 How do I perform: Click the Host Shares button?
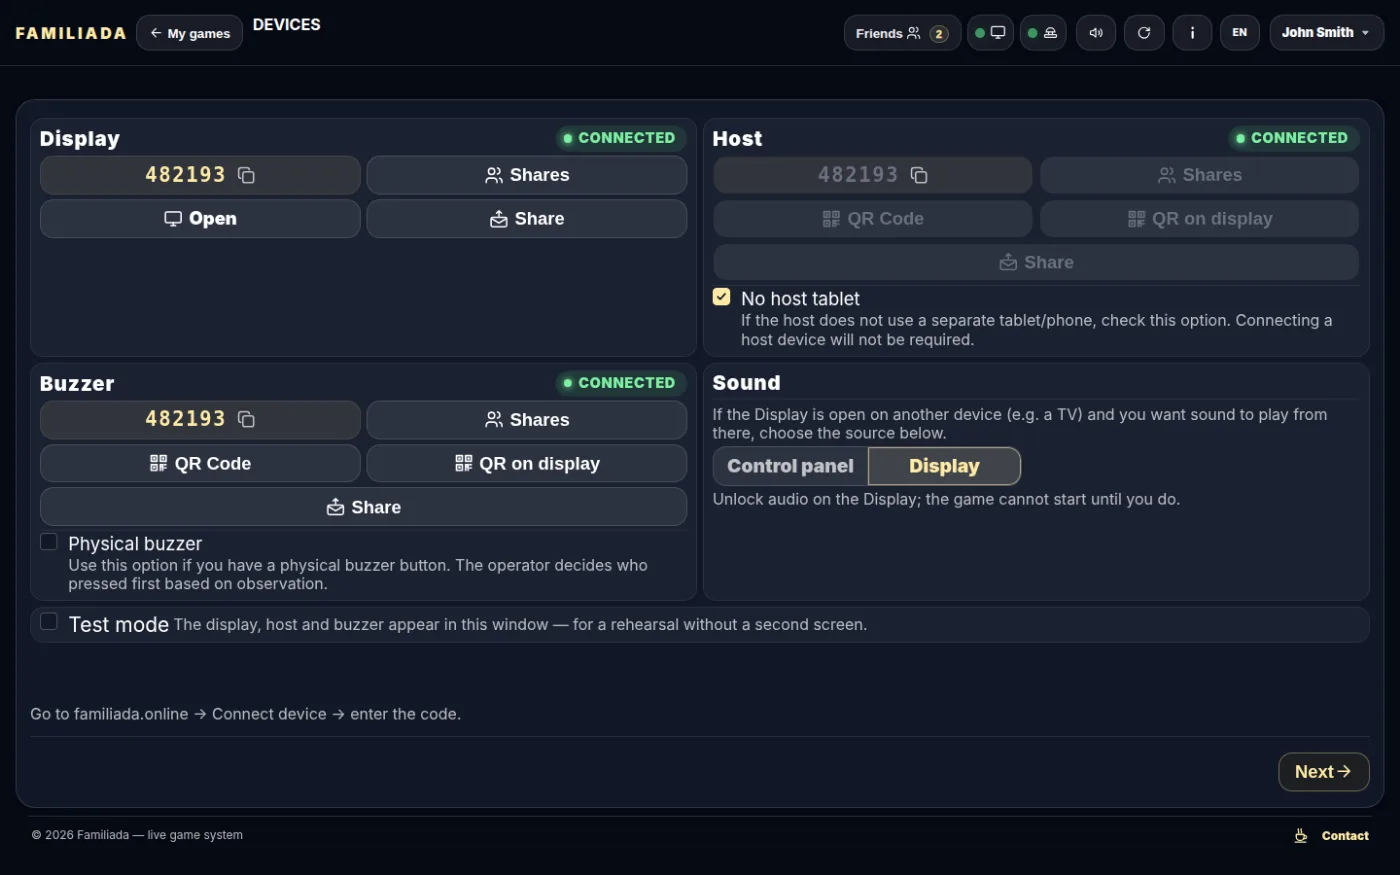[1200, 175]
